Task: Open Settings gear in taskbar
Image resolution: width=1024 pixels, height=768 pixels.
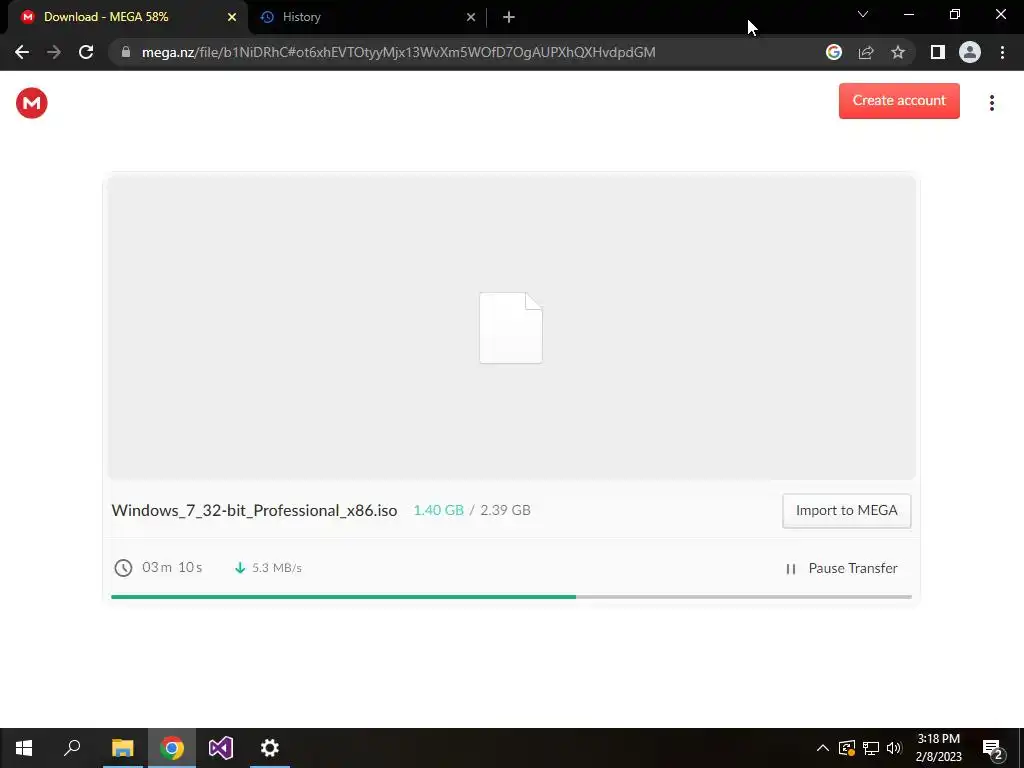Action: tap(270, 748)
